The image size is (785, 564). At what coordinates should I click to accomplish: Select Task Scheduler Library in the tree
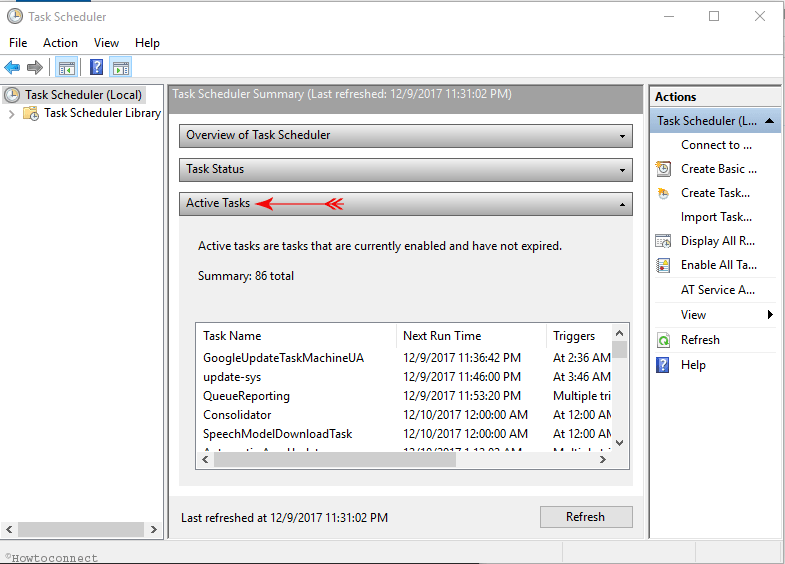click(x=102, y=113)
